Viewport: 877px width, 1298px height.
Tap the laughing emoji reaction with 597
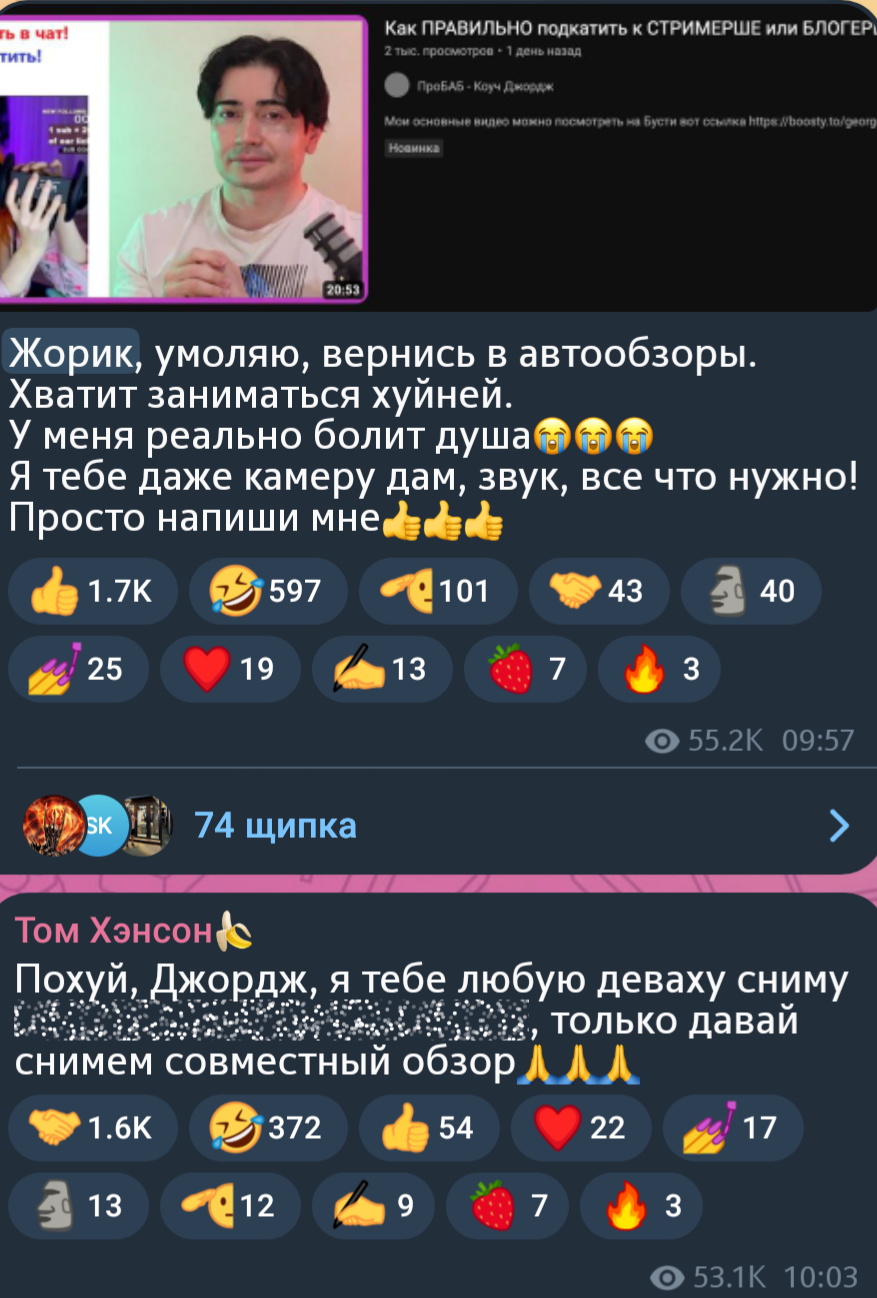tap(267, 592)
